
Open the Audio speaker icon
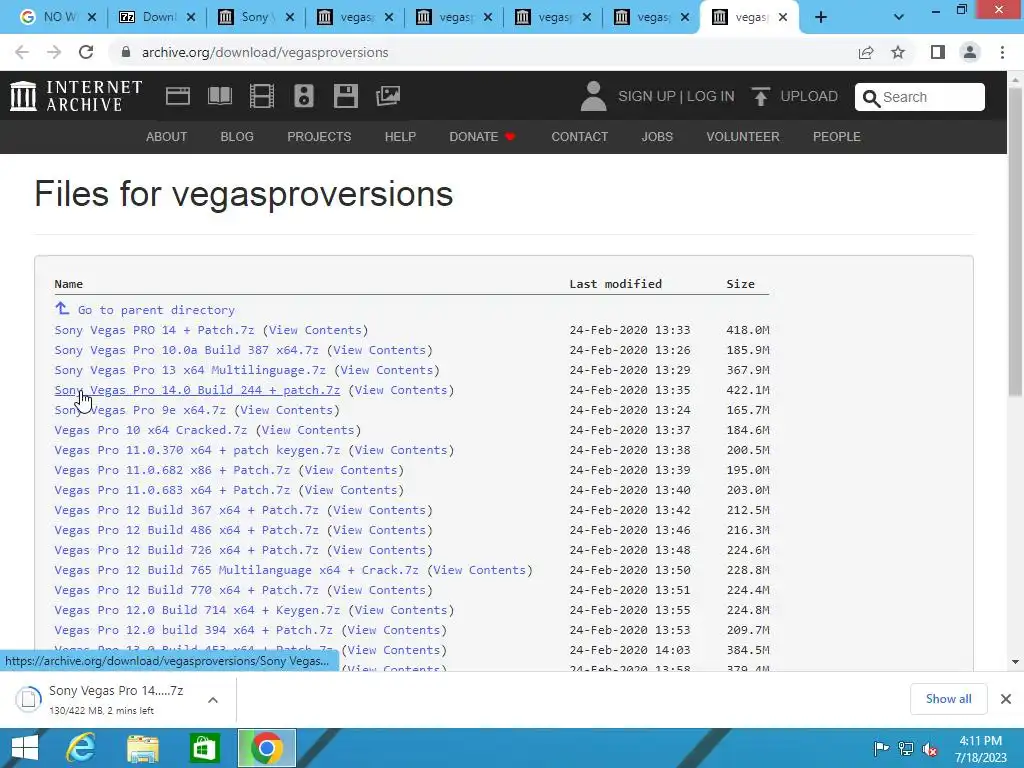click(304, 96)
